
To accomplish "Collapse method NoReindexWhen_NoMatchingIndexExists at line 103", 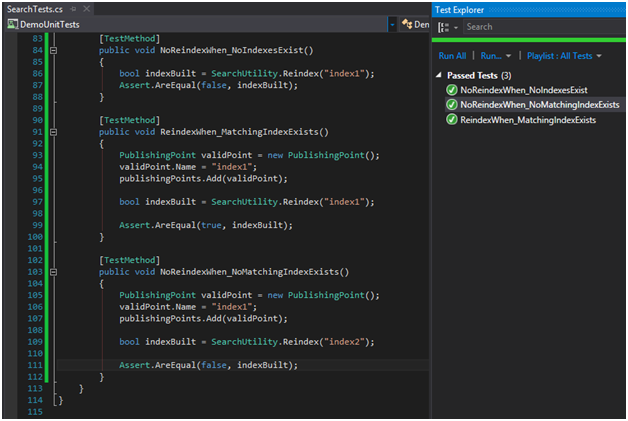I will [x=53, y=272].
